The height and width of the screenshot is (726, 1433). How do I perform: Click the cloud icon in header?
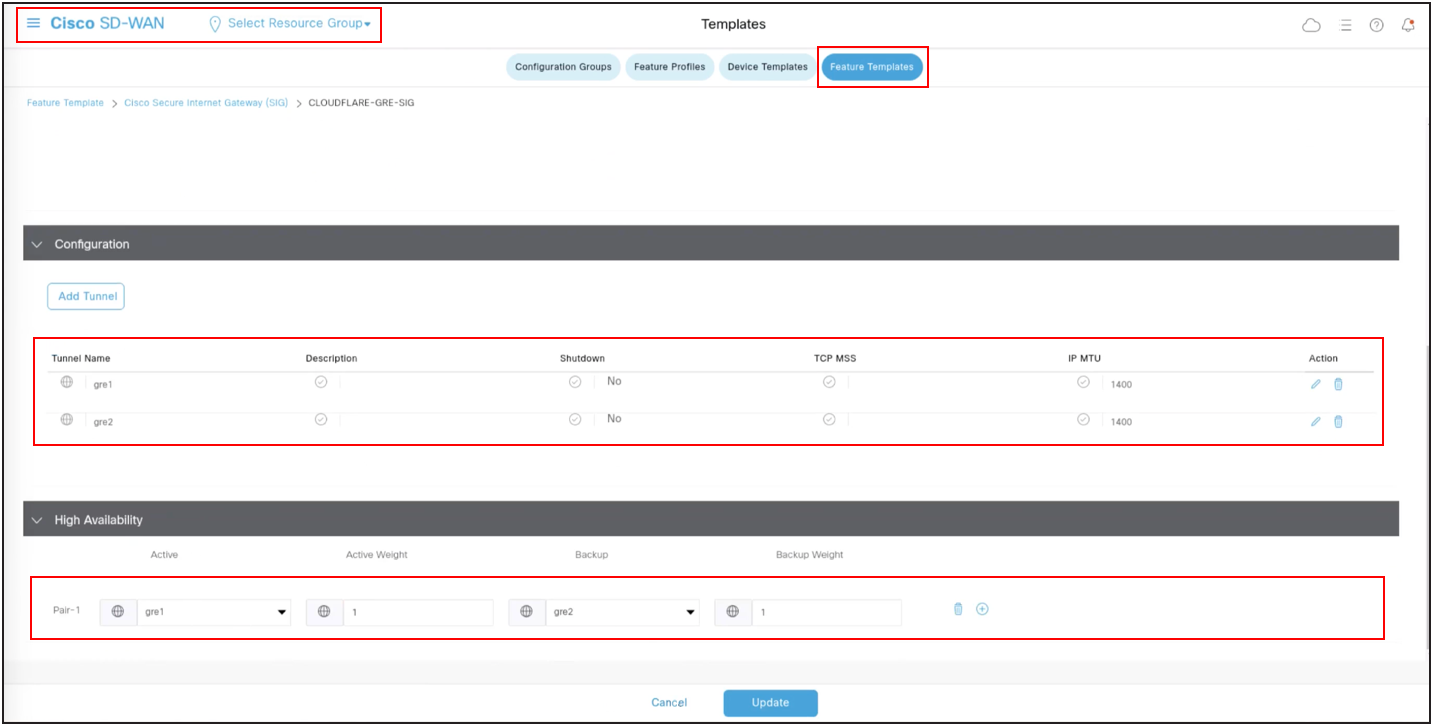(1311, 25)
